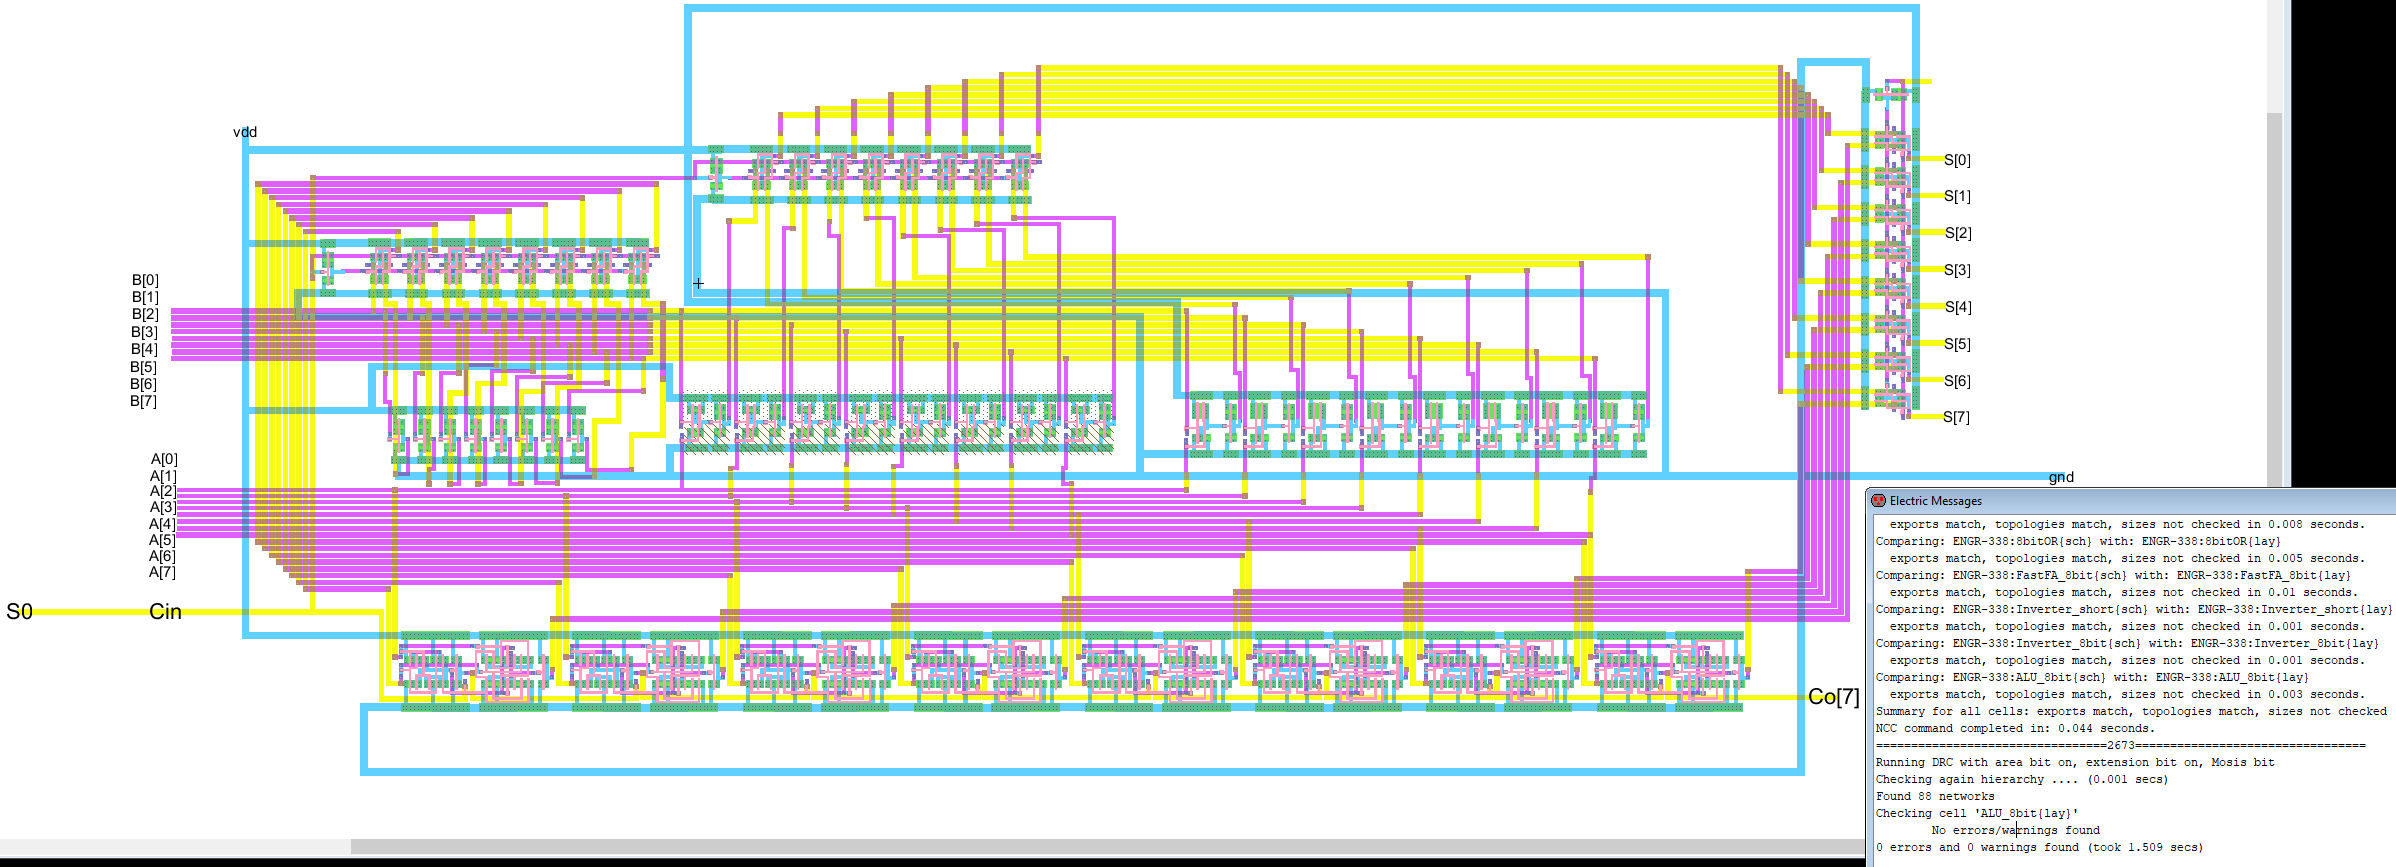
Task: Select the S[3] output export label
Action: point(1956,270)
